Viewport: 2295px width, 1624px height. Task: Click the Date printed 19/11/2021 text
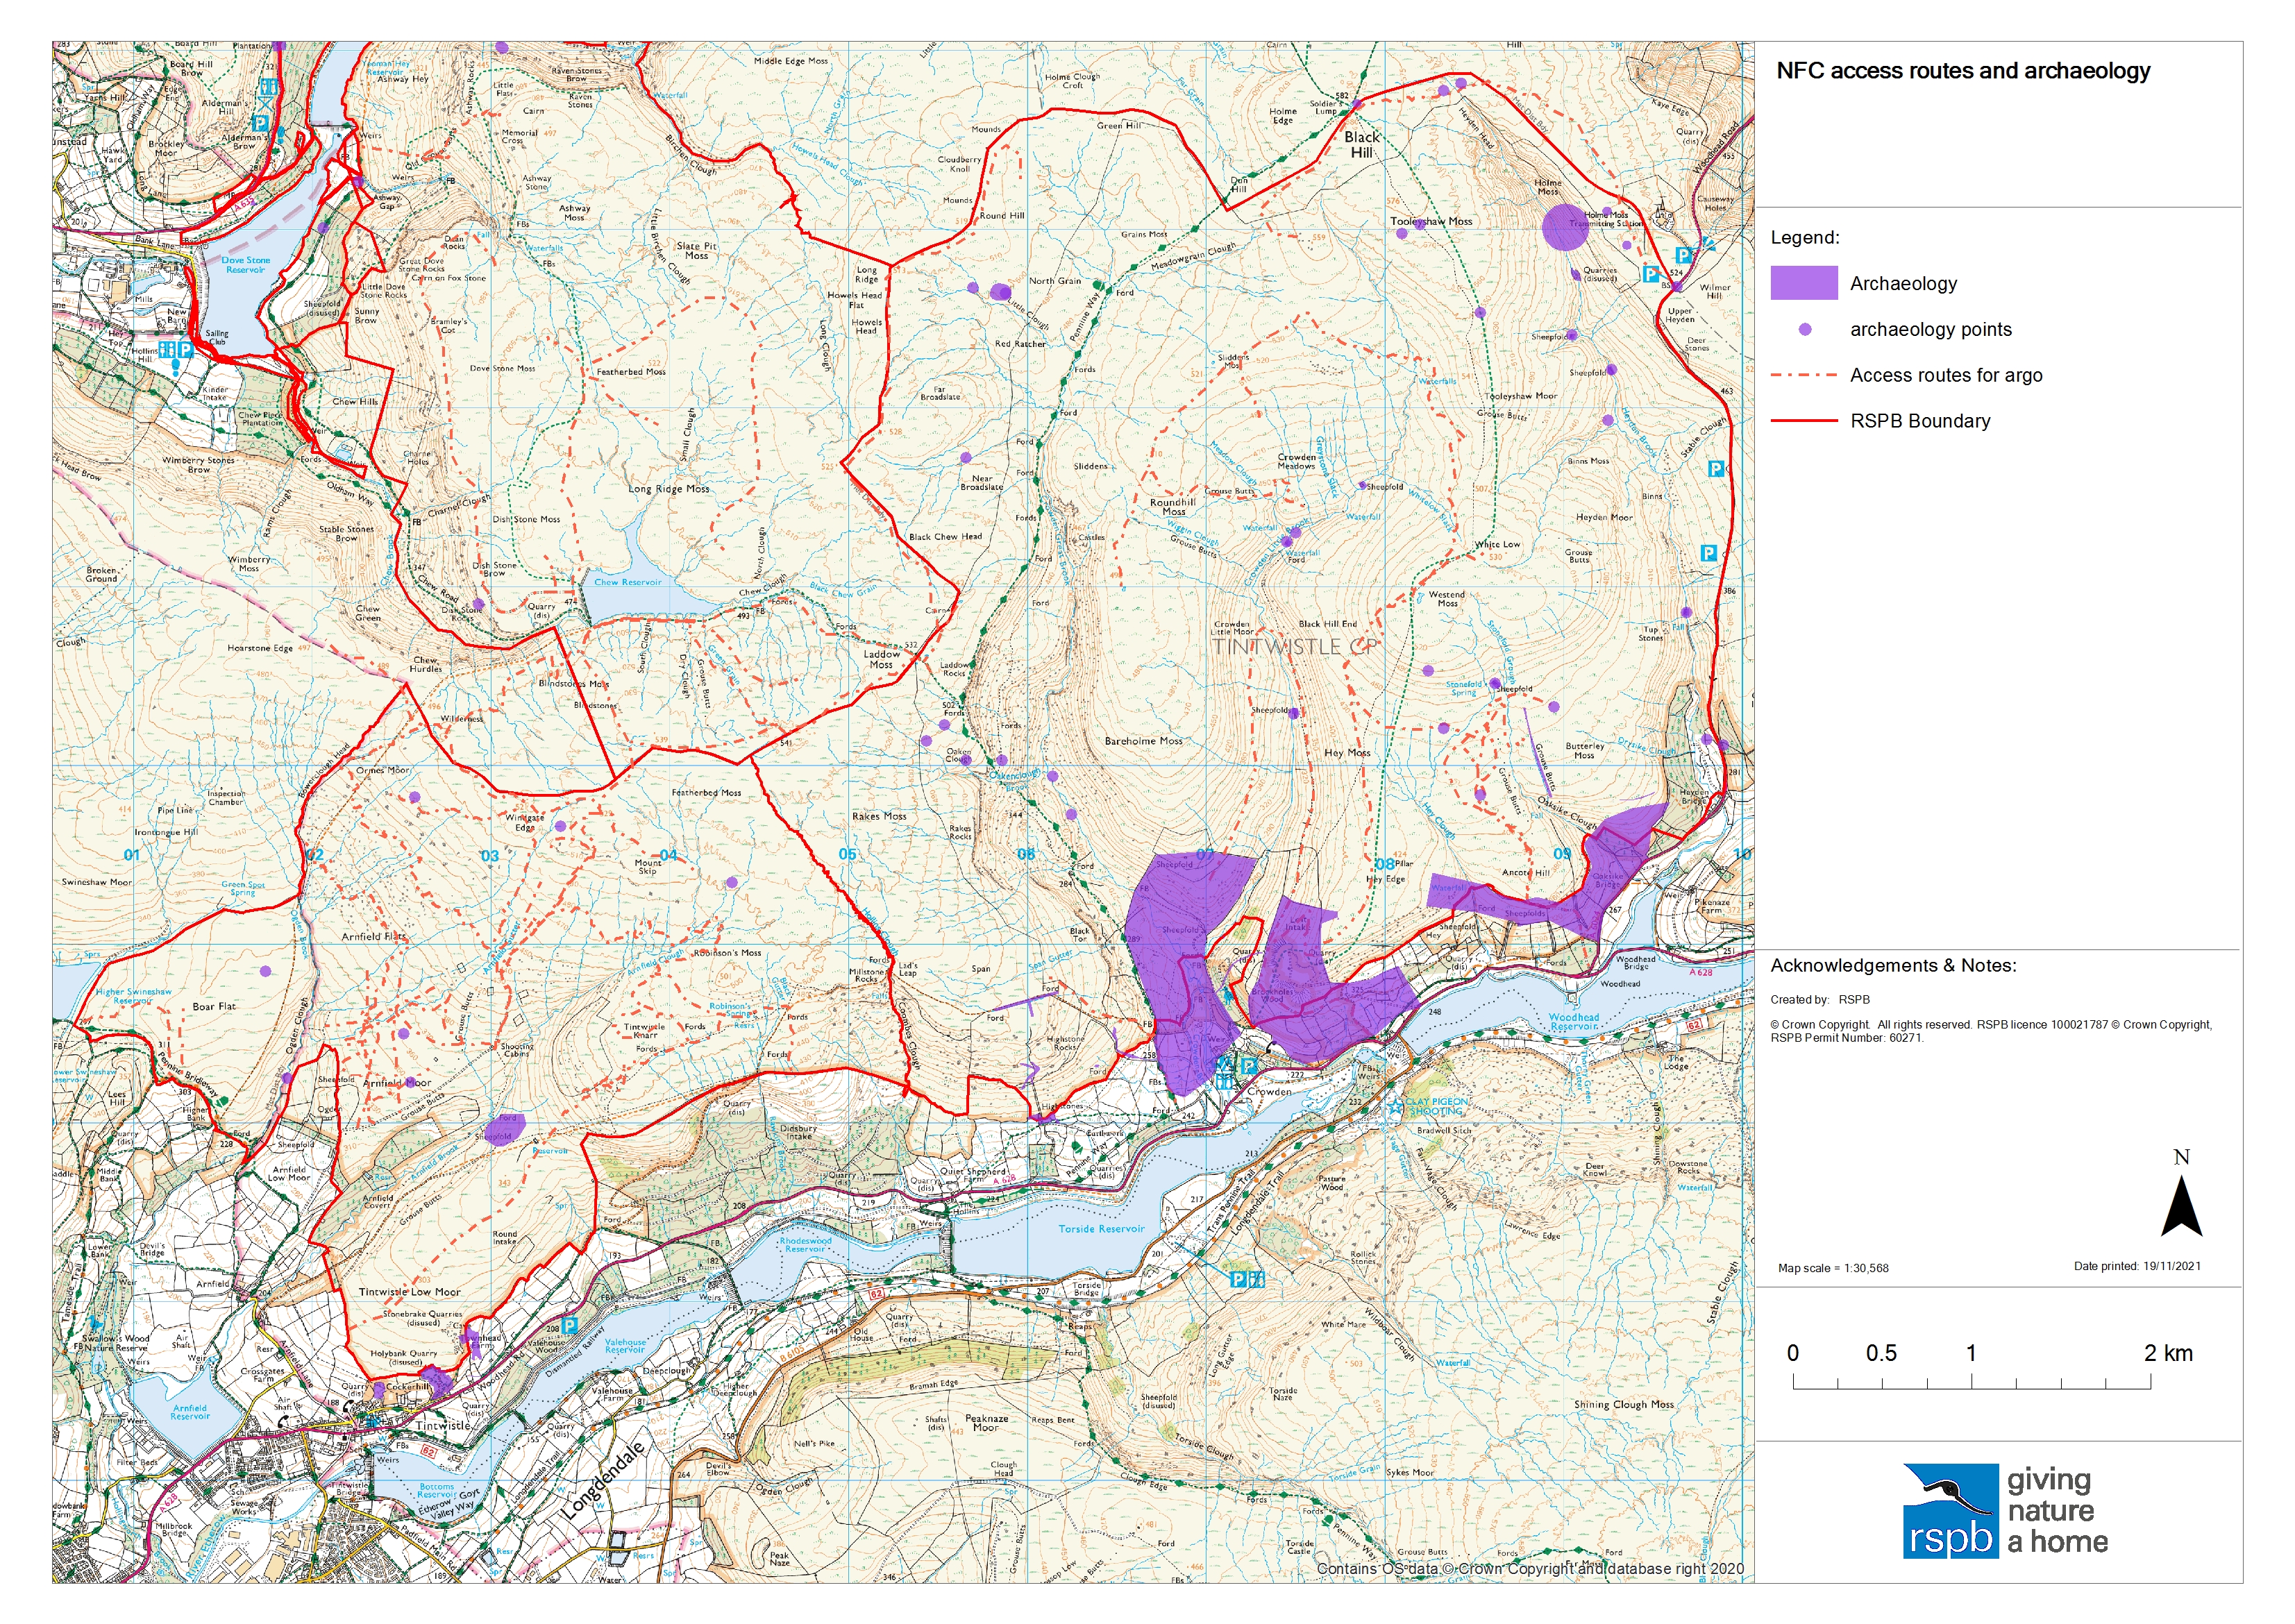coord(2137,1266)
